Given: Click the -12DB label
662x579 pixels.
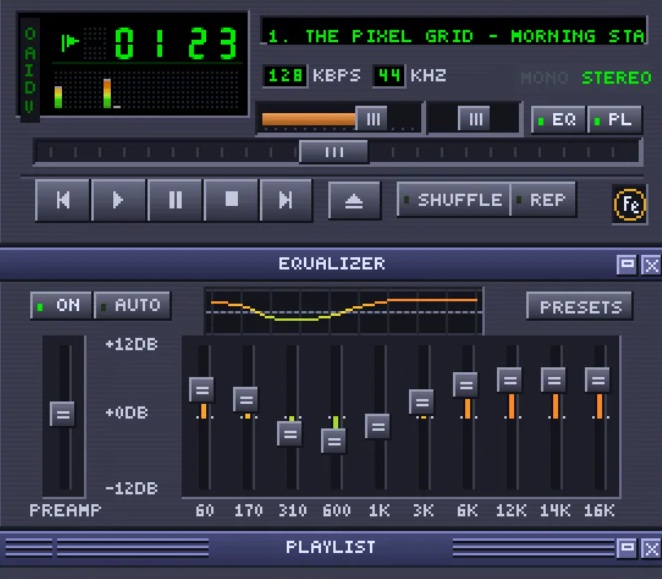Looking at the screenshot, I should [x=131, y=488].
